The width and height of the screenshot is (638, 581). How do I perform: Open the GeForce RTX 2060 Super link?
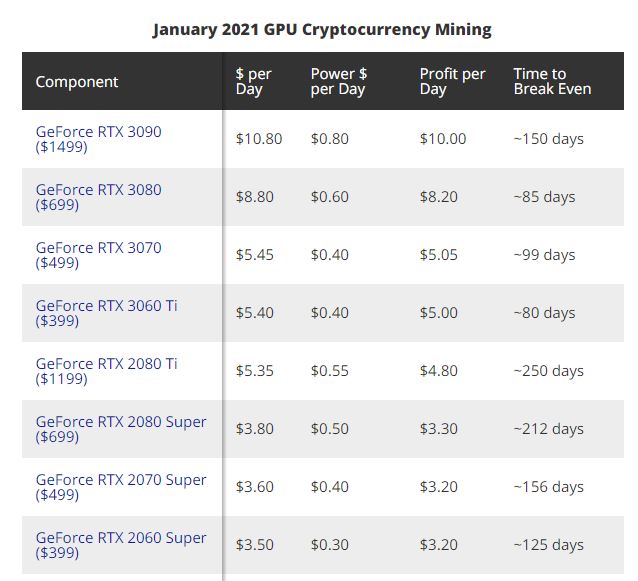121,545
